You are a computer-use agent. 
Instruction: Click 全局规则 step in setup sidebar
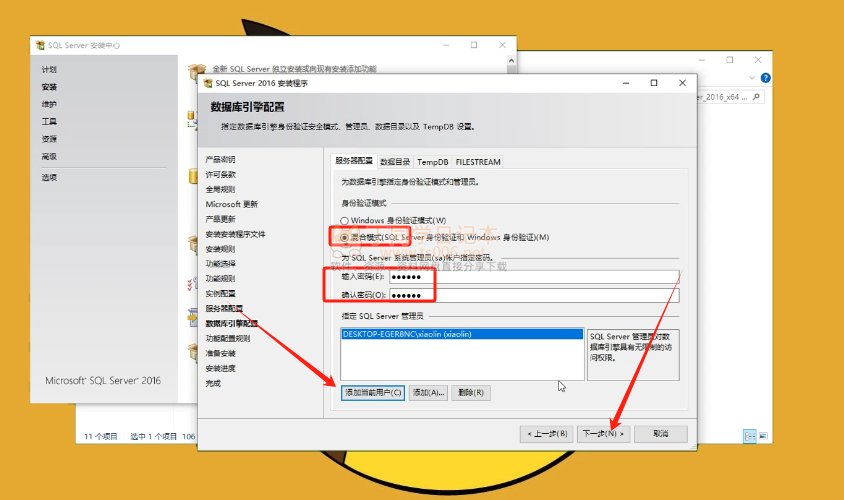[220, 189]
